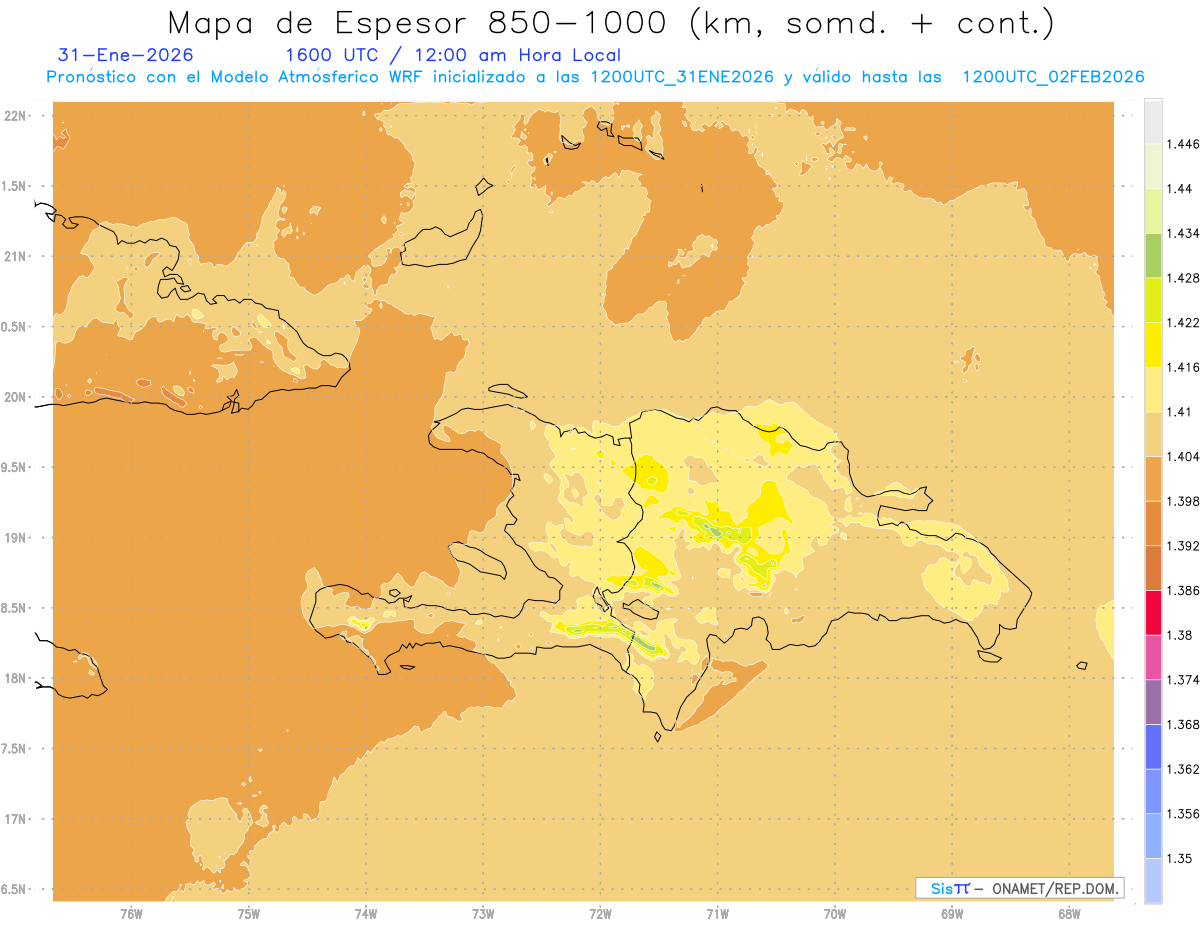
Task: Click the '1.404' legend value
Action: point(1184,456)
